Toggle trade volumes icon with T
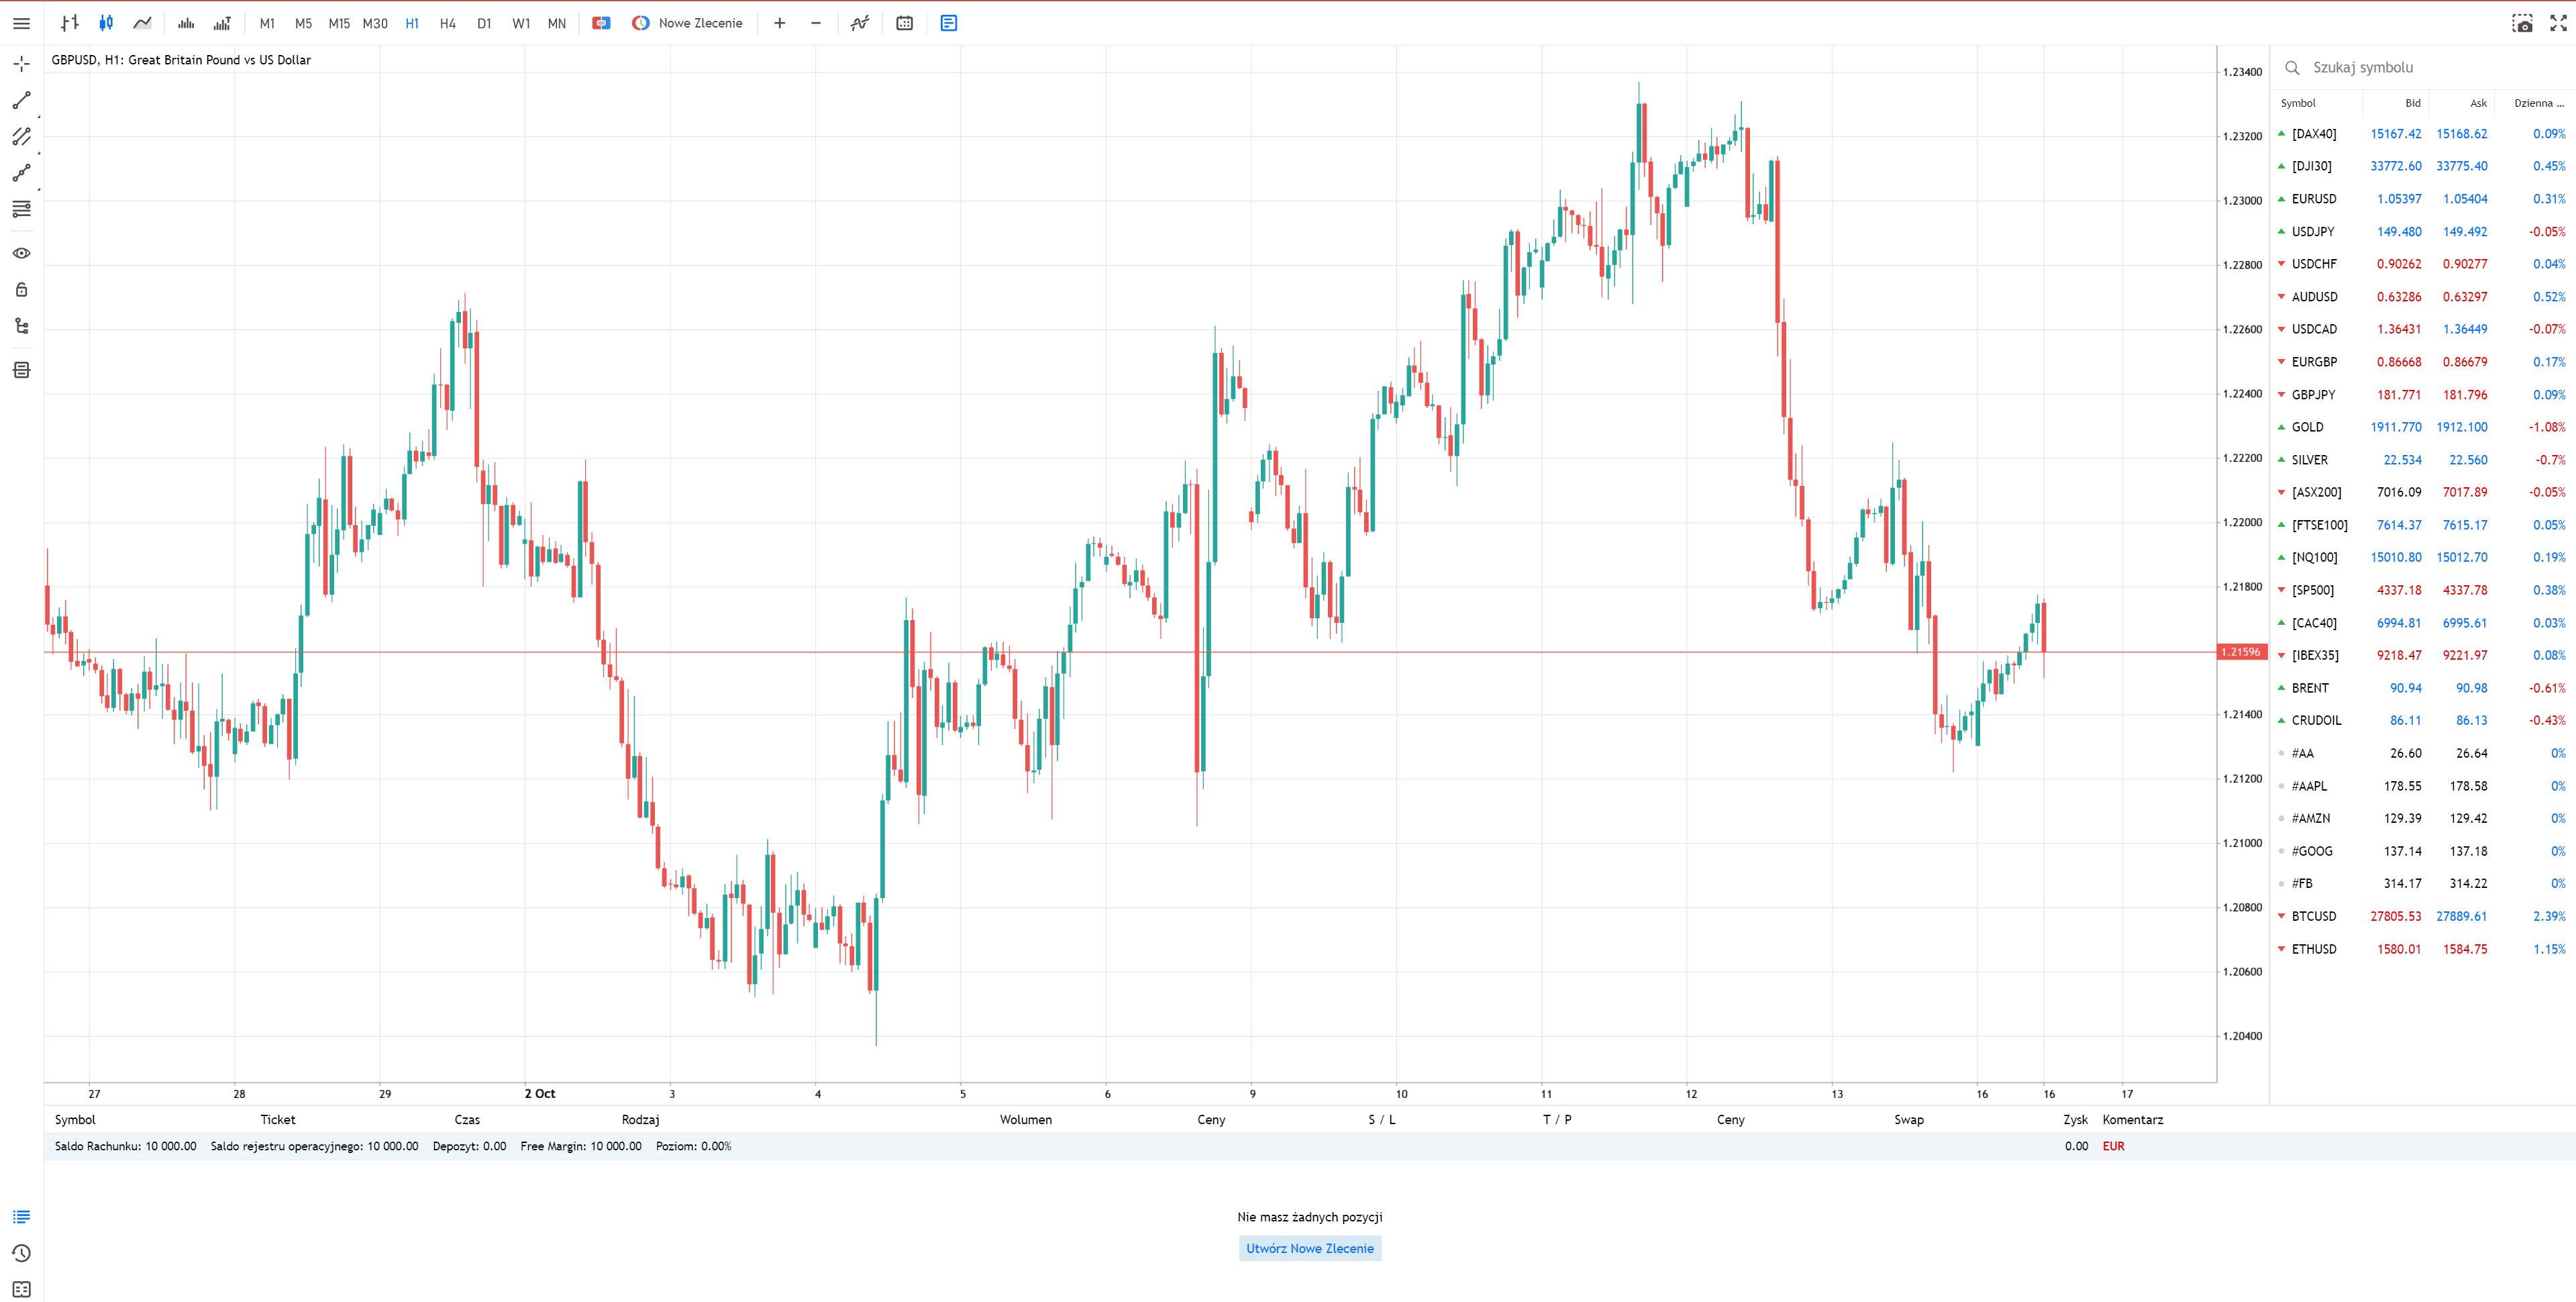Viewport: 2576px width, 1302px height. coord(222,23)
